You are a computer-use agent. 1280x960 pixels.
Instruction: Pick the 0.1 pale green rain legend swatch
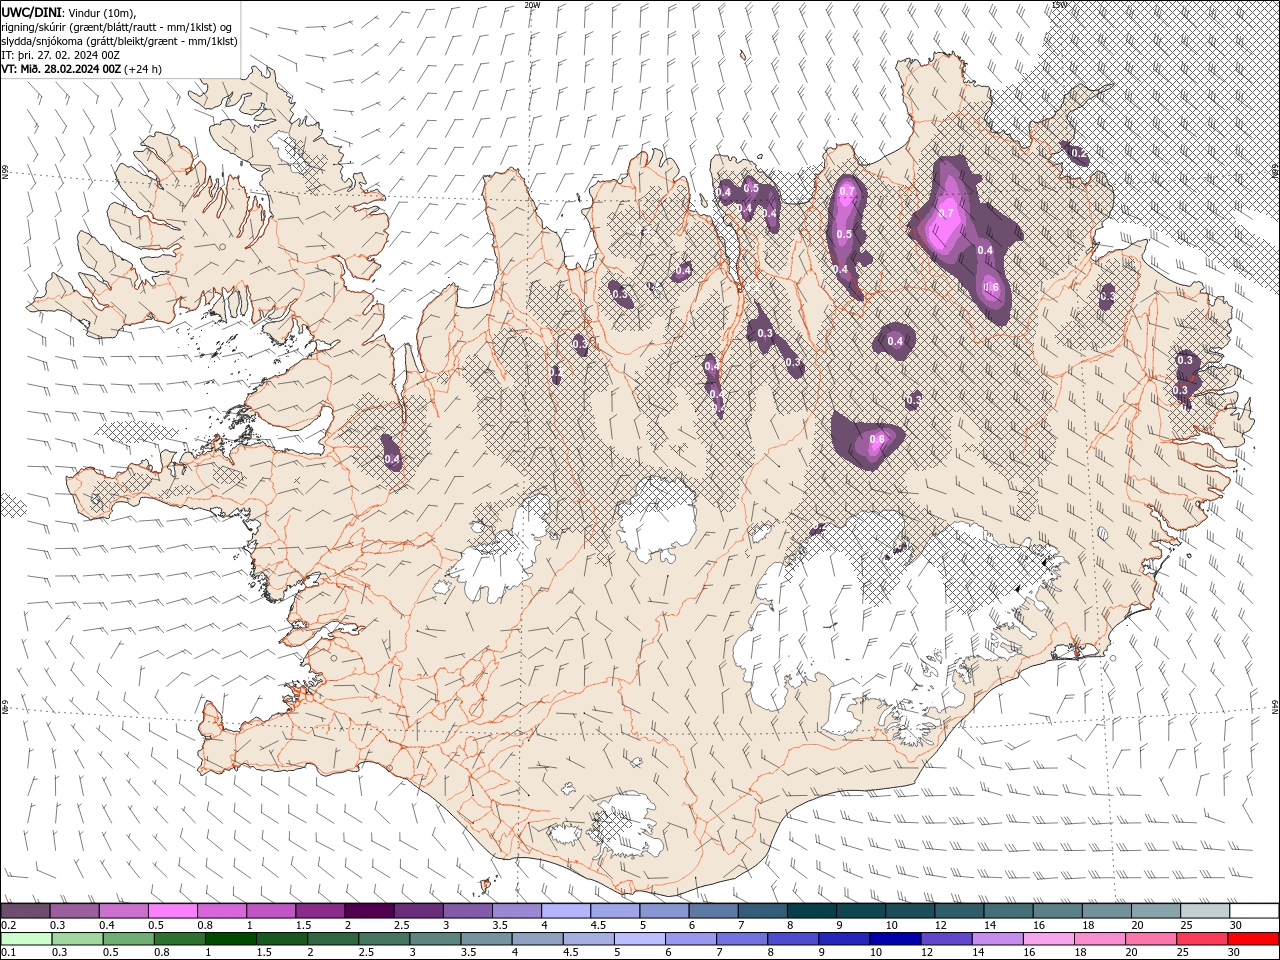point(25,938)
